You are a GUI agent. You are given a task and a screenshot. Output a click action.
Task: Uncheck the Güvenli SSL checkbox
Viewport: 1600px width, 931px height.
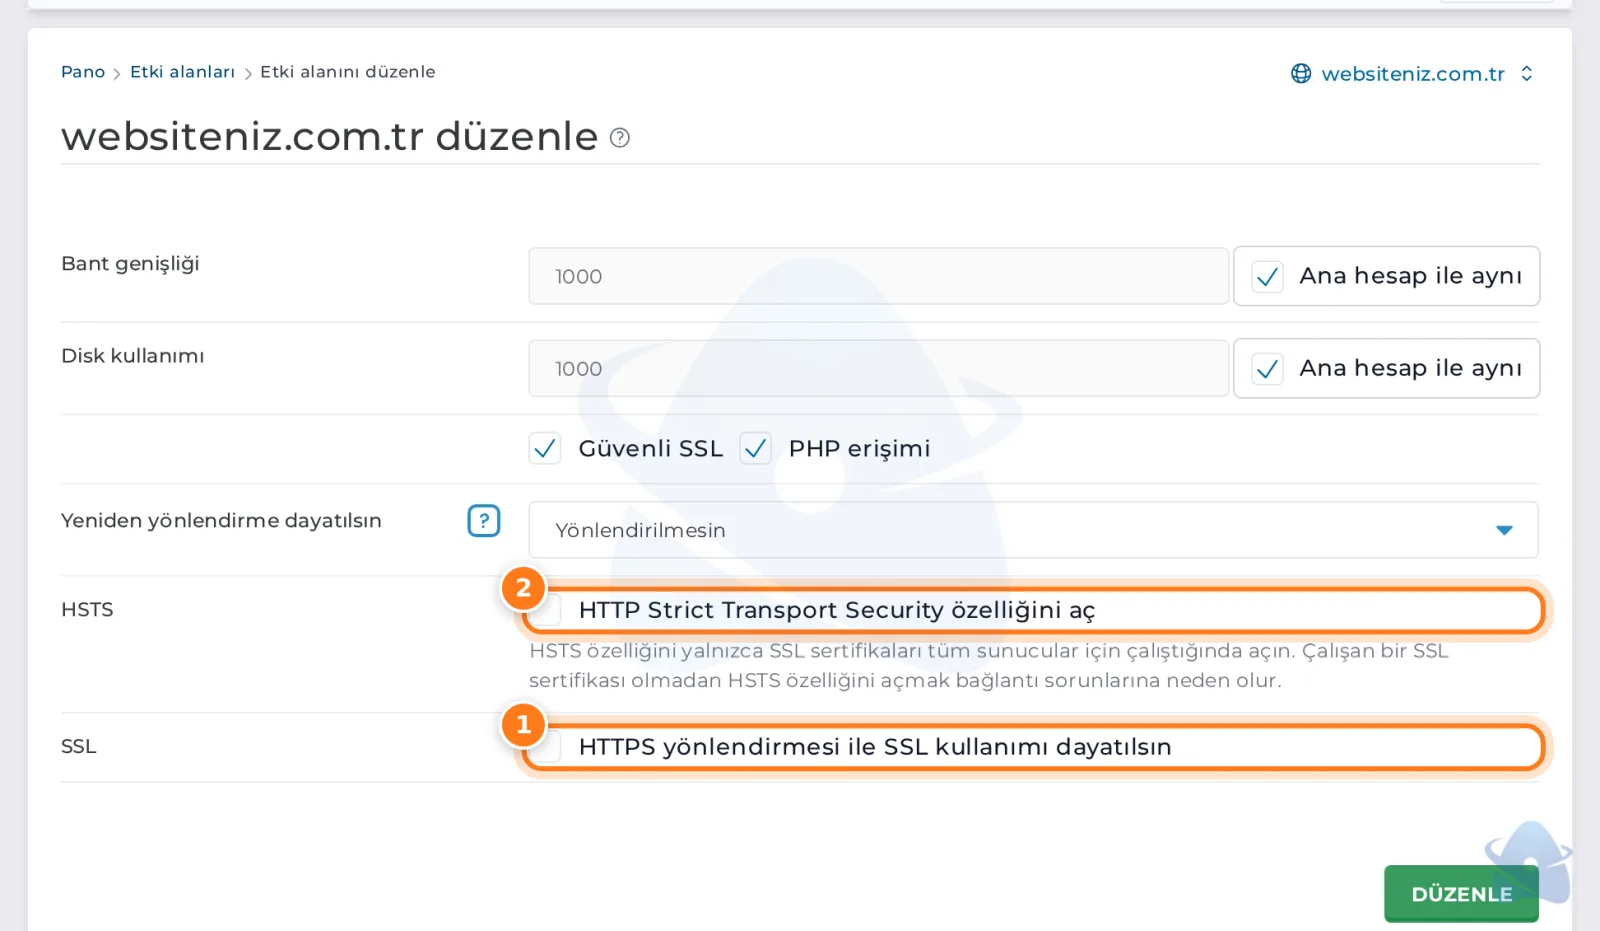click(545, 449)
